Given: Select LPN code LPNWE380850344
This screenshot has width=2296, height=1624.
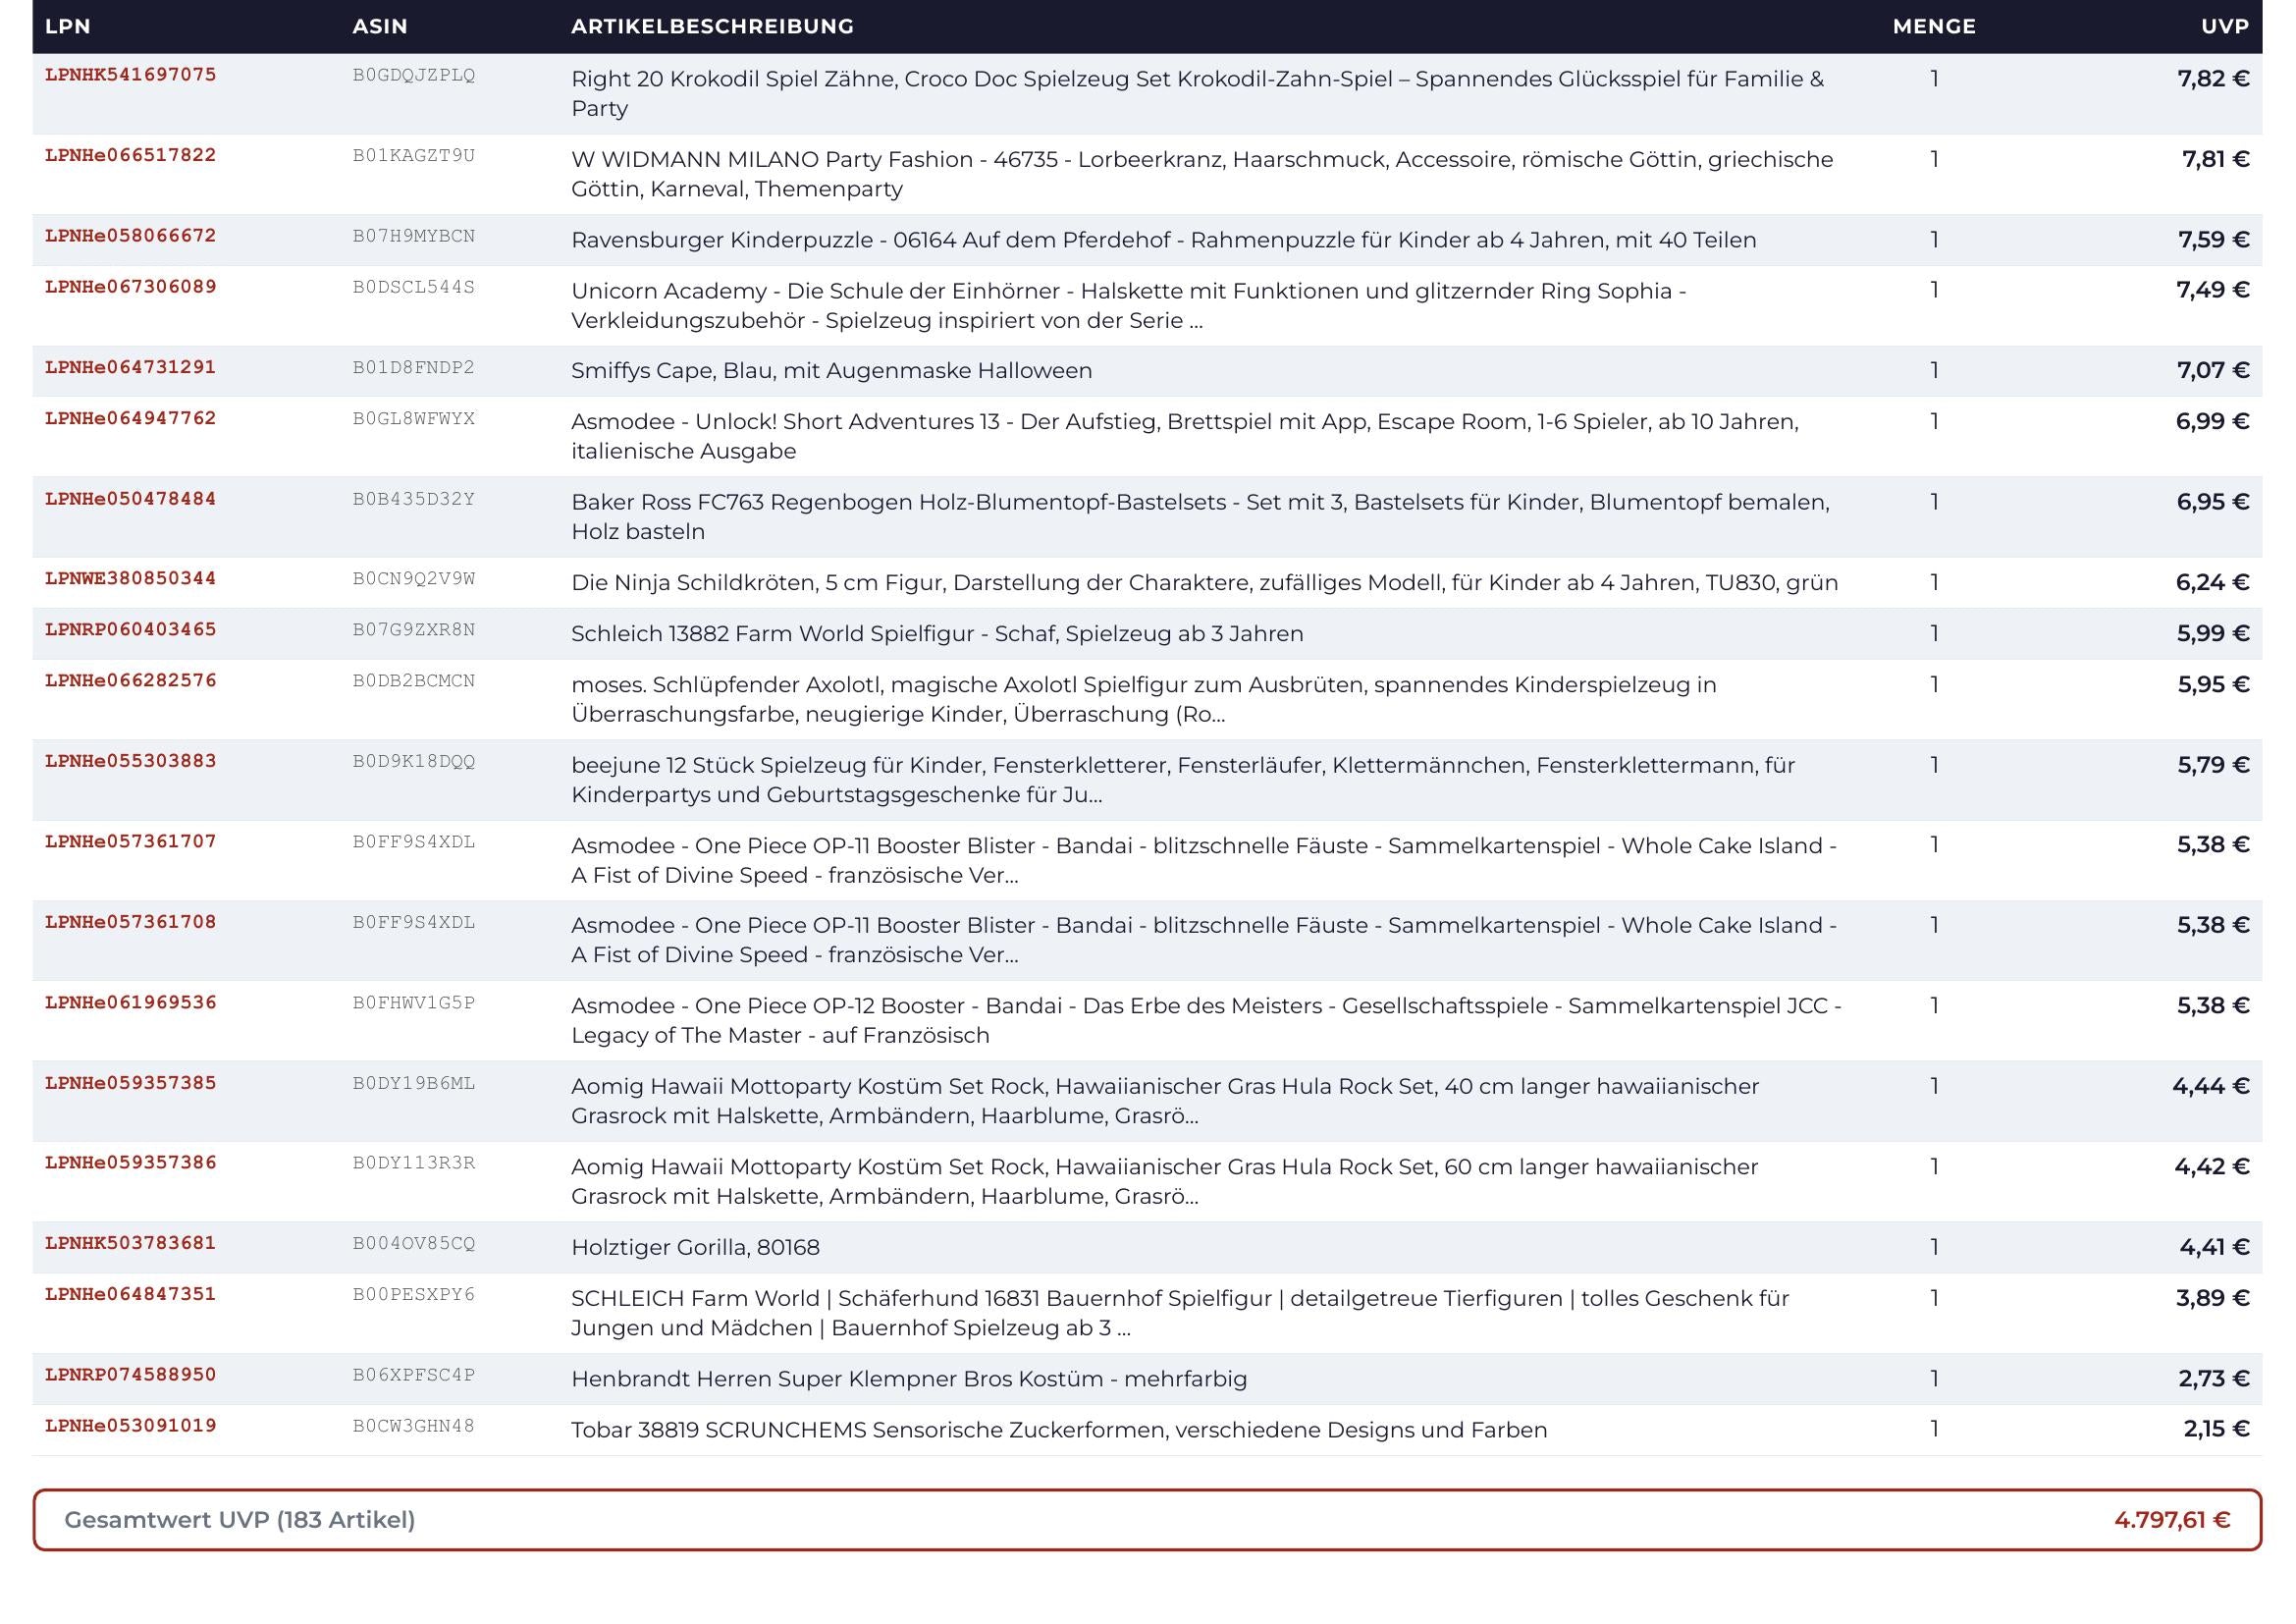Looking at the screenshot, I should tap(130, 579).
